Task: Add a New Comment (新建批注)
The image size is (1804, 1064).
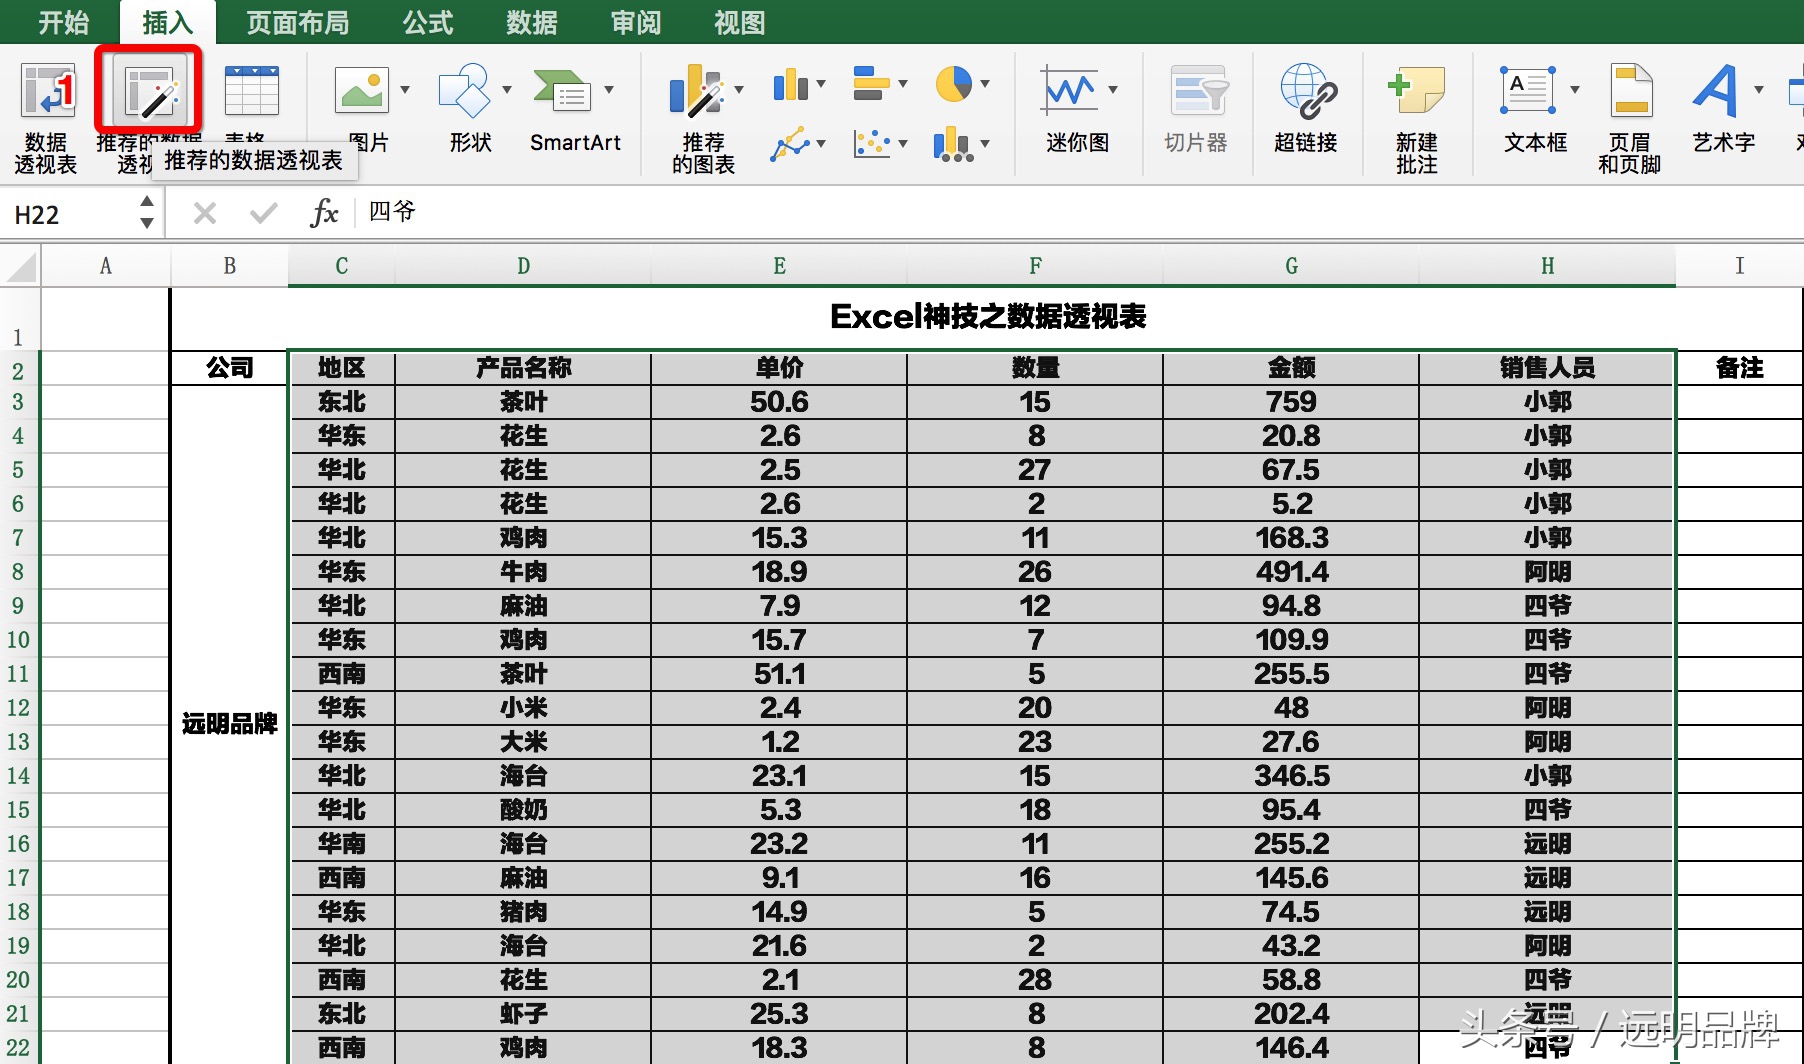Action: (1416, 92)
